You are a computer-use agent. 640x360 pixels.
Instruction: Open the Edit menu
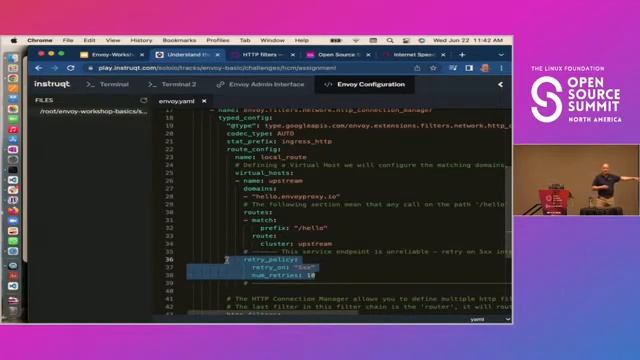click(89, 40)
